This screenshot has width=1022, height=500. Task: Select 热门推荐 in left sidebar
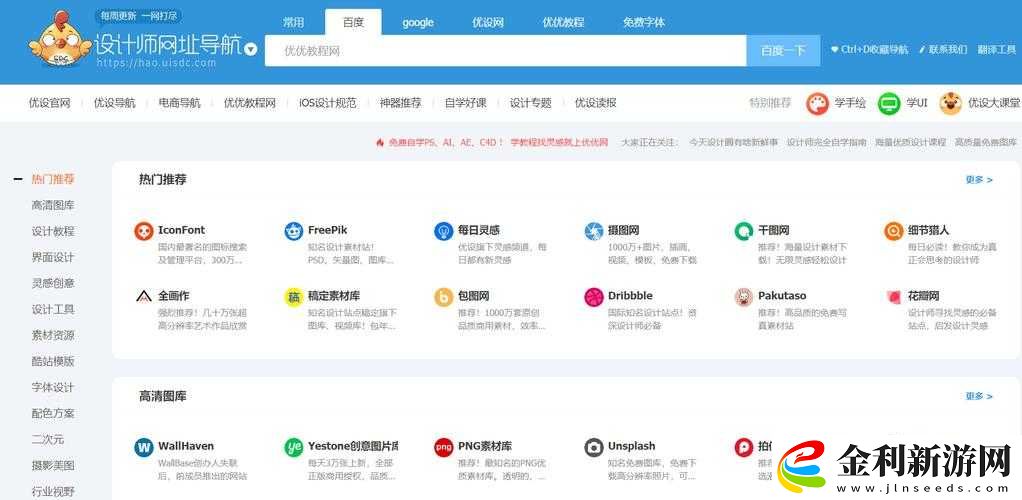point(53,179)
